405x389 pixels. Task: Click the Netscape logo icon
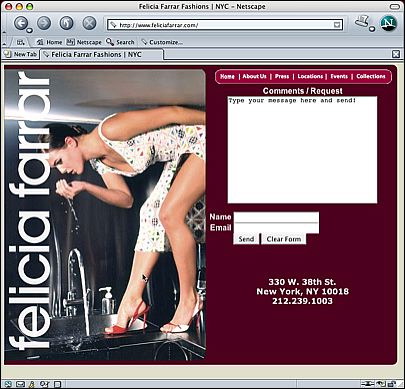(388, 23)
